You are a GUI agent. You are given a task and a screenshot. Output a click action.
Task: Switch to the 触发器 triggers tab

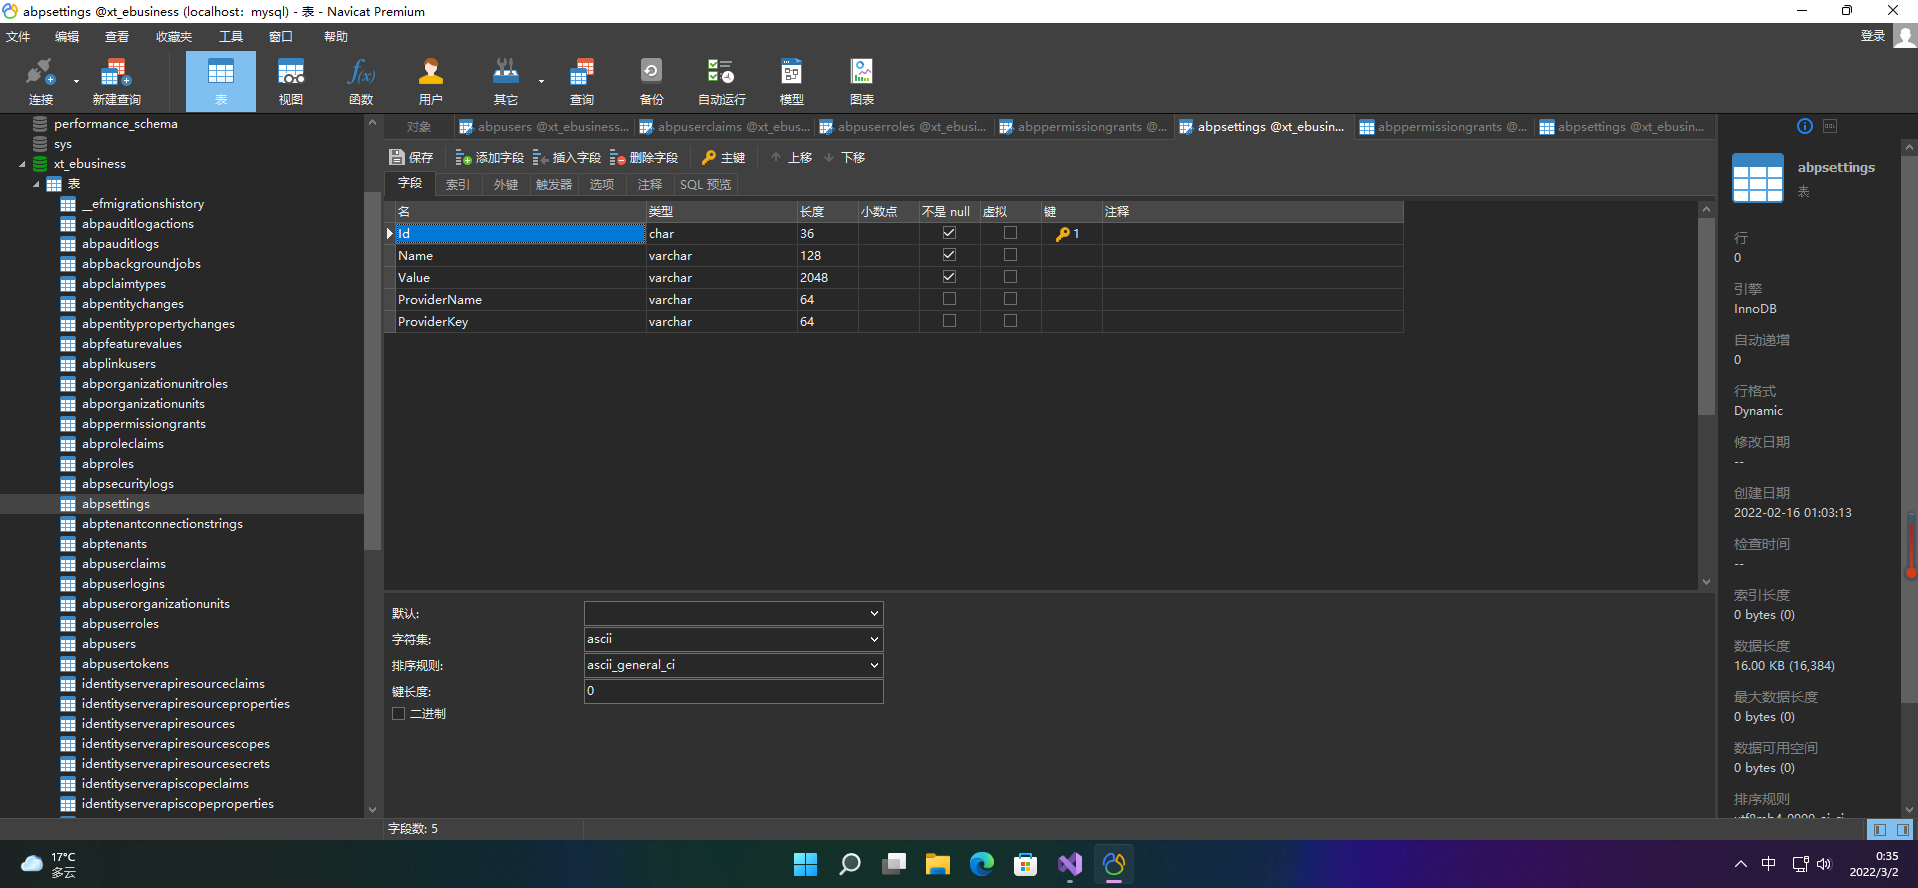click(x=554, y=185)
